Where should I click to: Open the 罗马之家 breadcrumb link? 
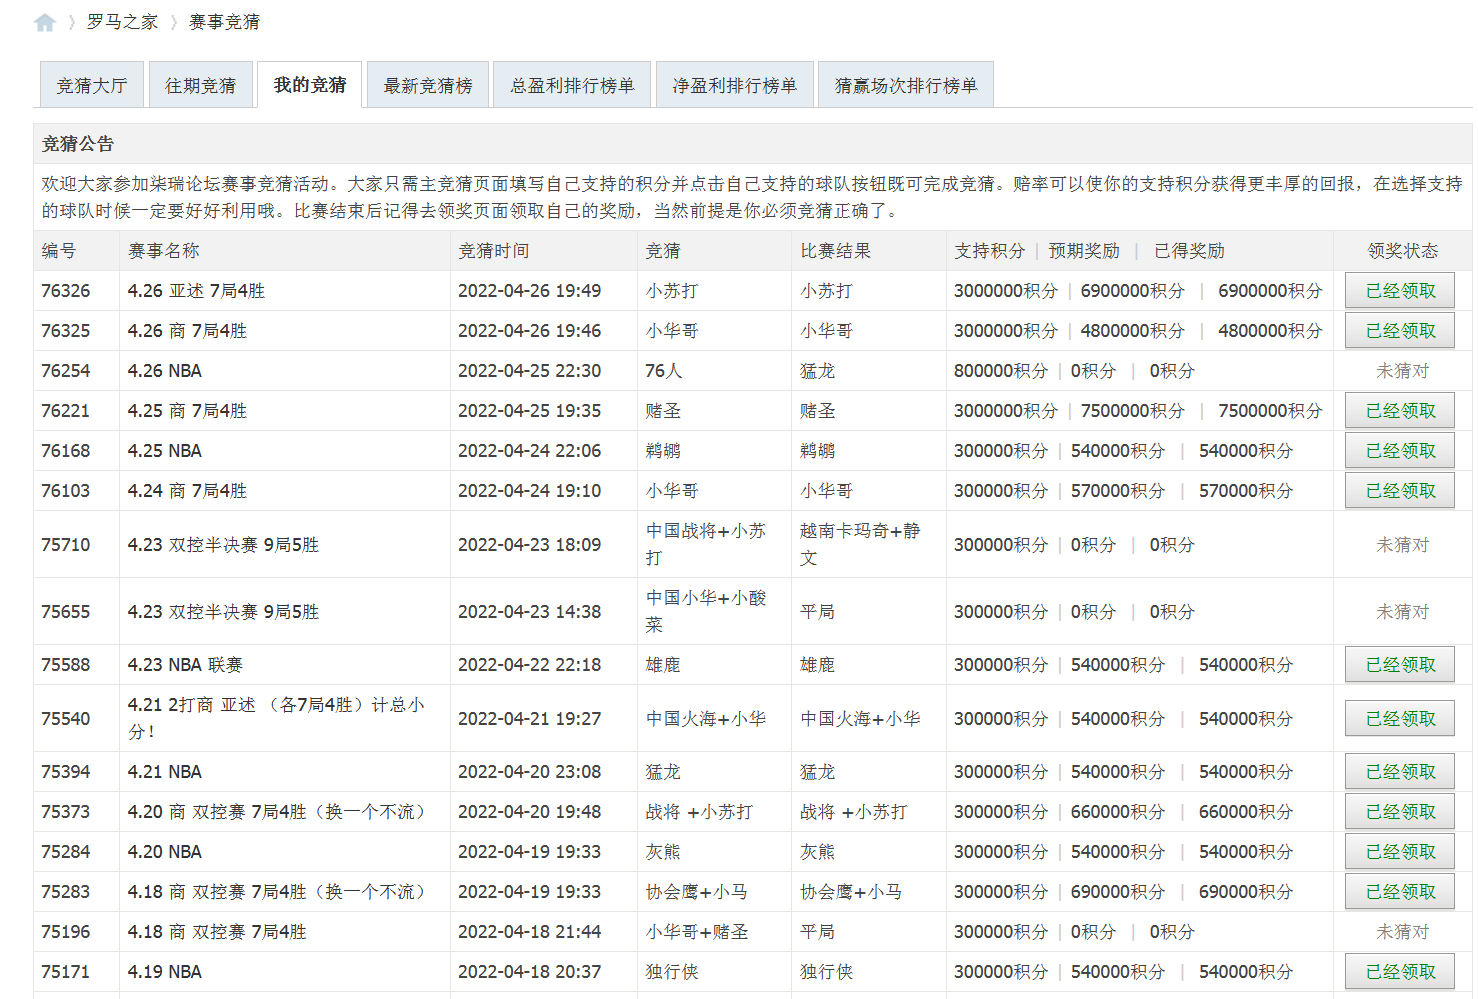[x=122, y=22]
